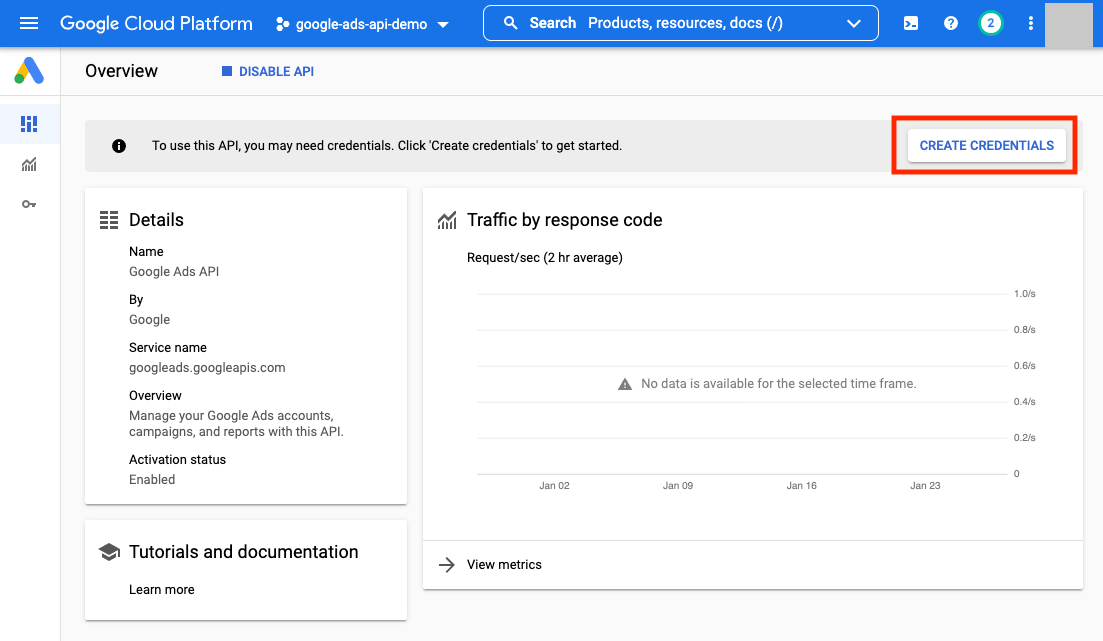Click the project hexagon dots icon
1103x641 pixels.
[x=282, y=24]
